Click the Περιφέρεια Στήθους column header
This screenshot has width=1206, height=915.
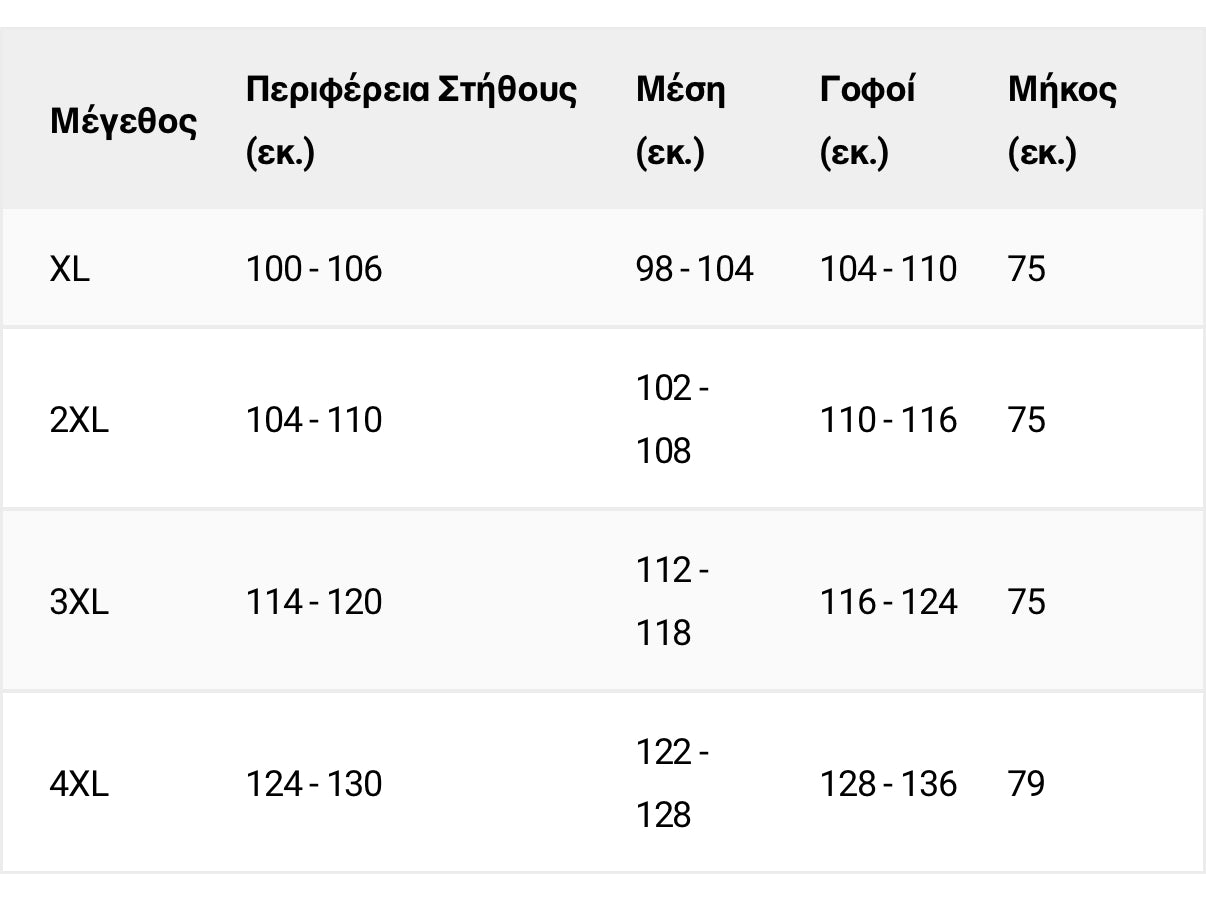pos(411,122)
